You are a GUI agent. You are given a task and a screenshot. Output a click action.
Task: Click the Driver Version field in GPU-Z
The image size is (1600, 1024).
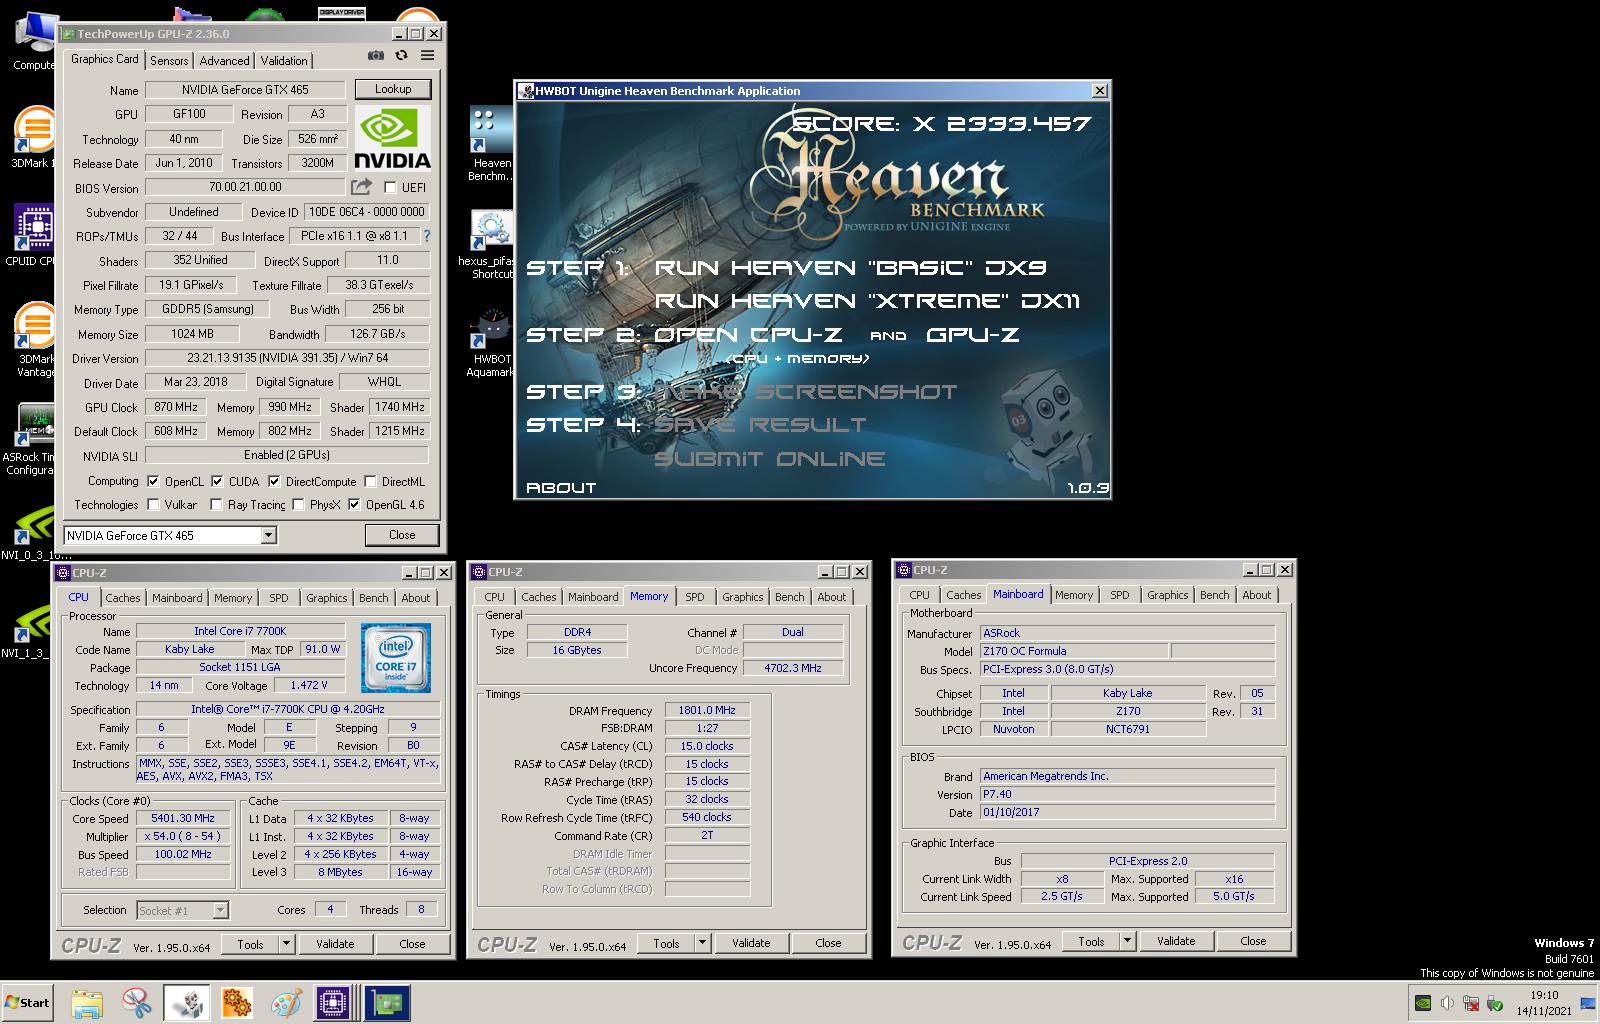(287, 358)
